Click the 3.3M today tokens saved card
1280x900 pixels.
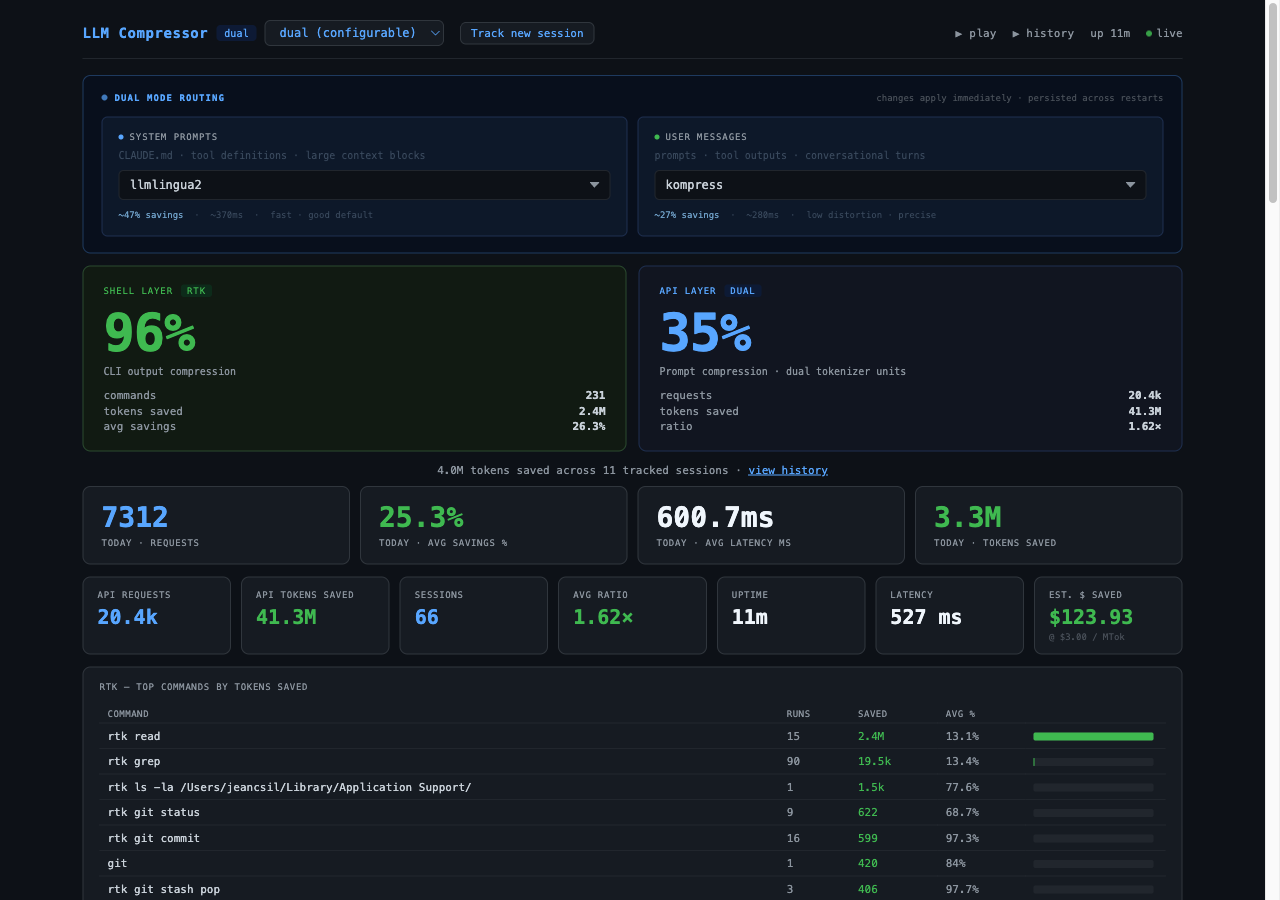(1049, 525)
